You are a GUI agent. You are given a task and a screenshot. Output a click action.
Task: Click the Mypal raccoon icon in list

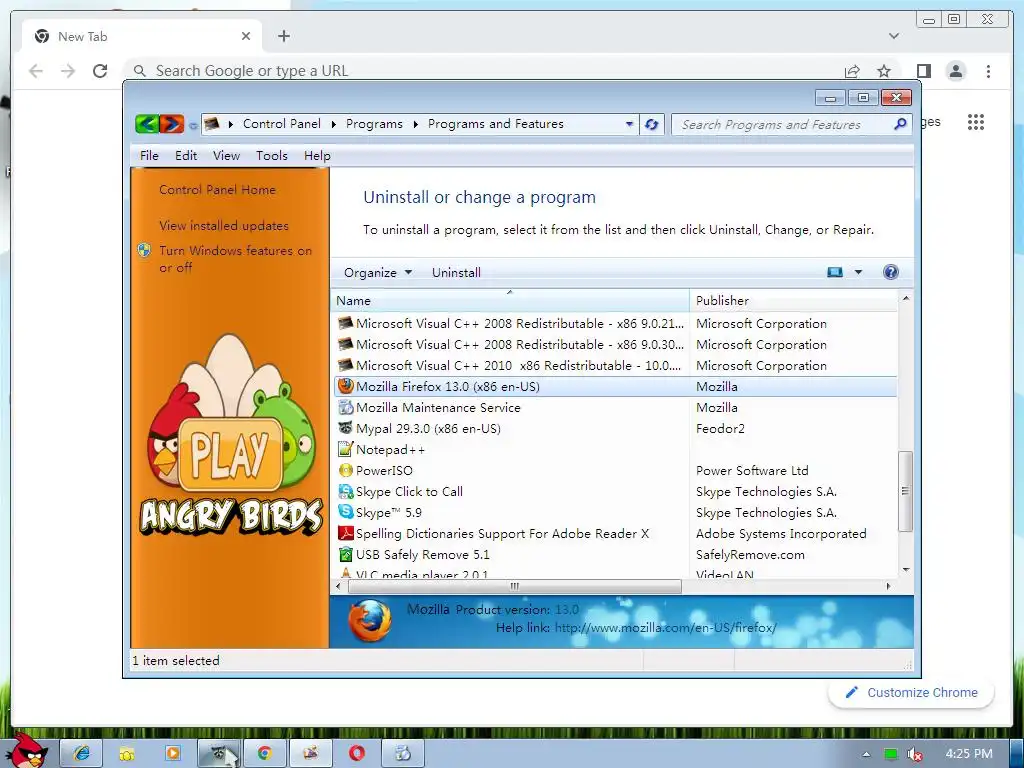point(345,428)
